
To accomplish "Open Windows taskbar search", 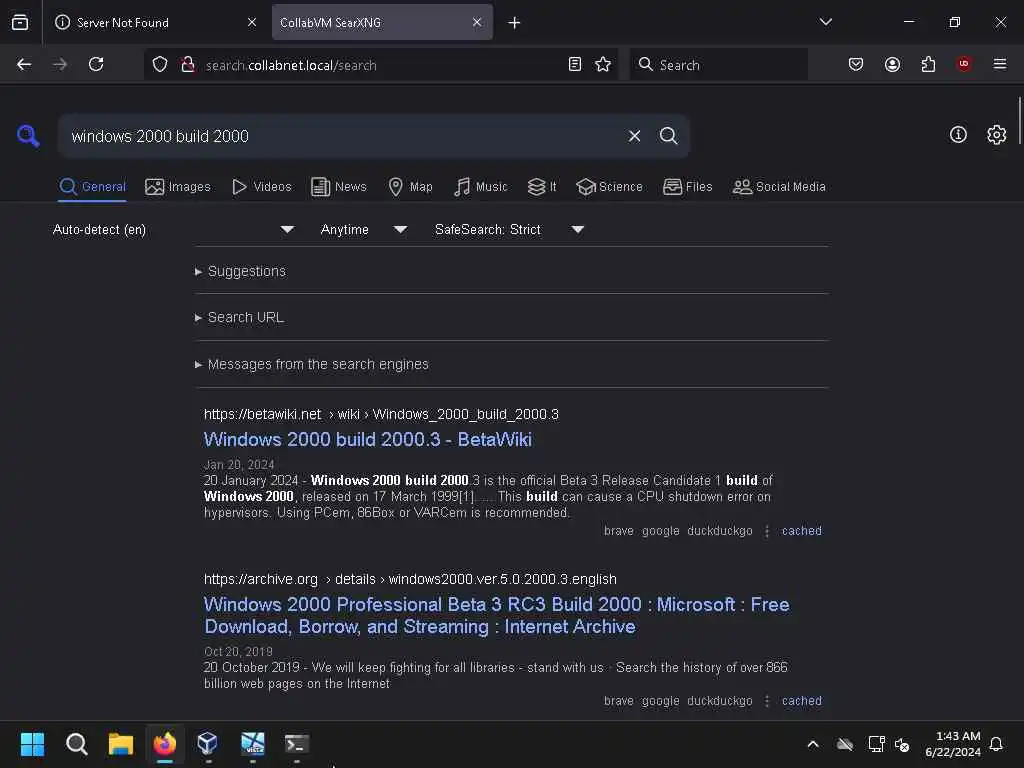I will 76,744.
